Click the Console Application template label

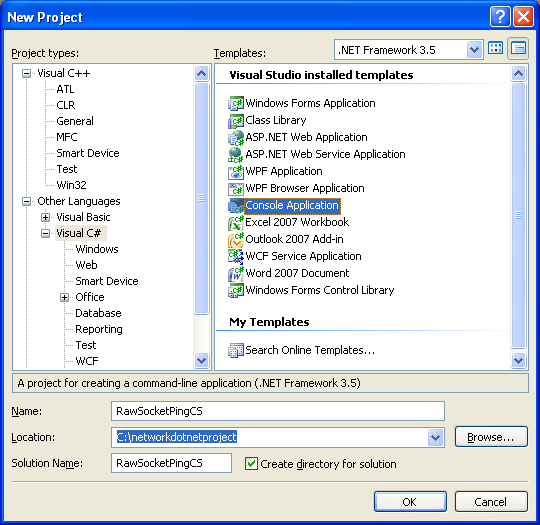coord(292,205)
